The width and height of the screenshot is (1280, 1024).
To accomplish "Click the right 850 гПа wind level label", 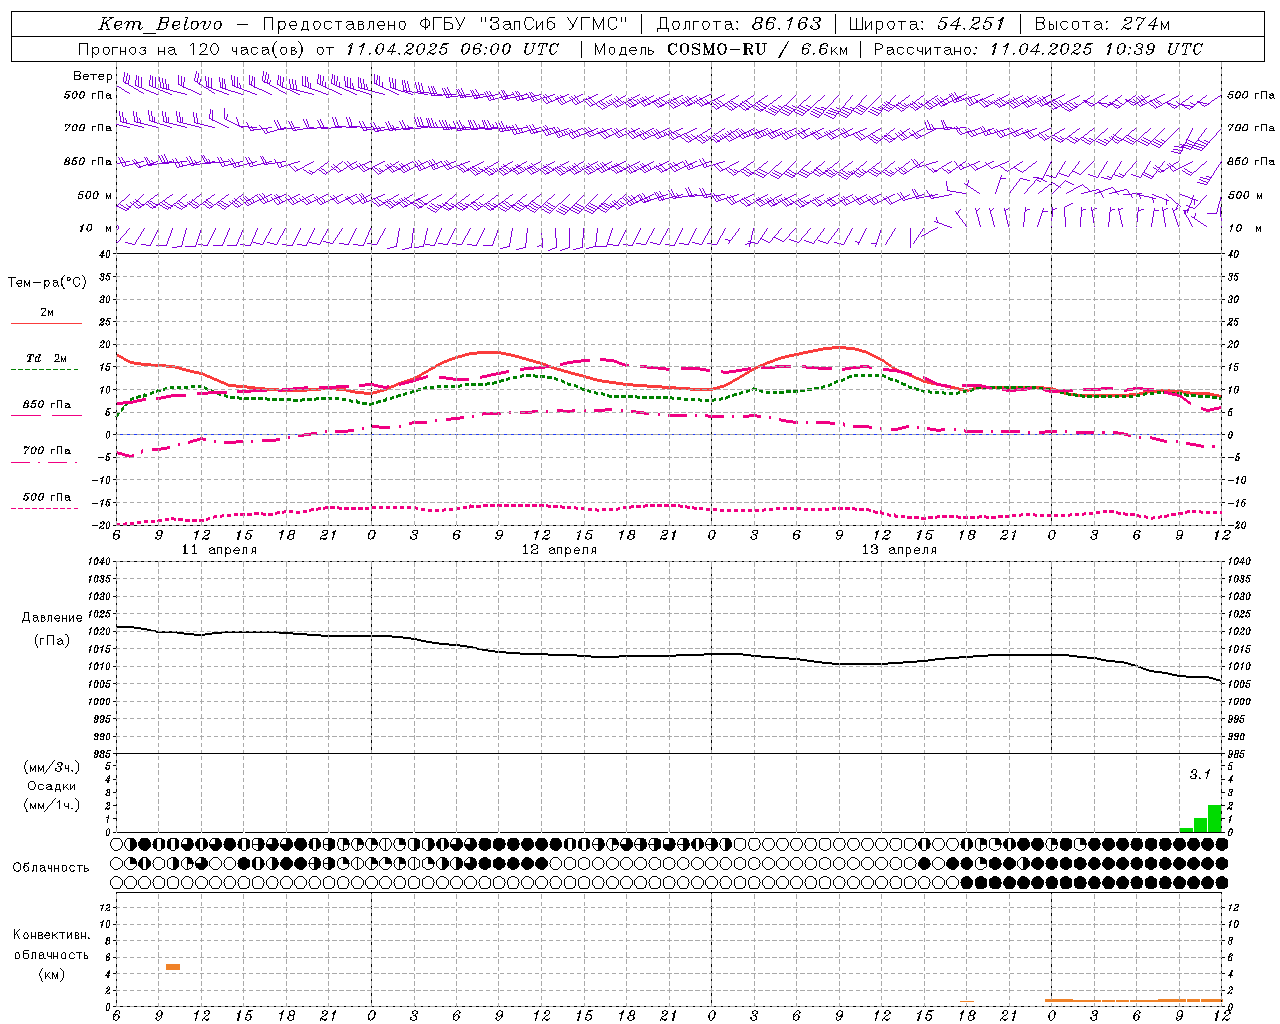I will tap(1251, 161).
